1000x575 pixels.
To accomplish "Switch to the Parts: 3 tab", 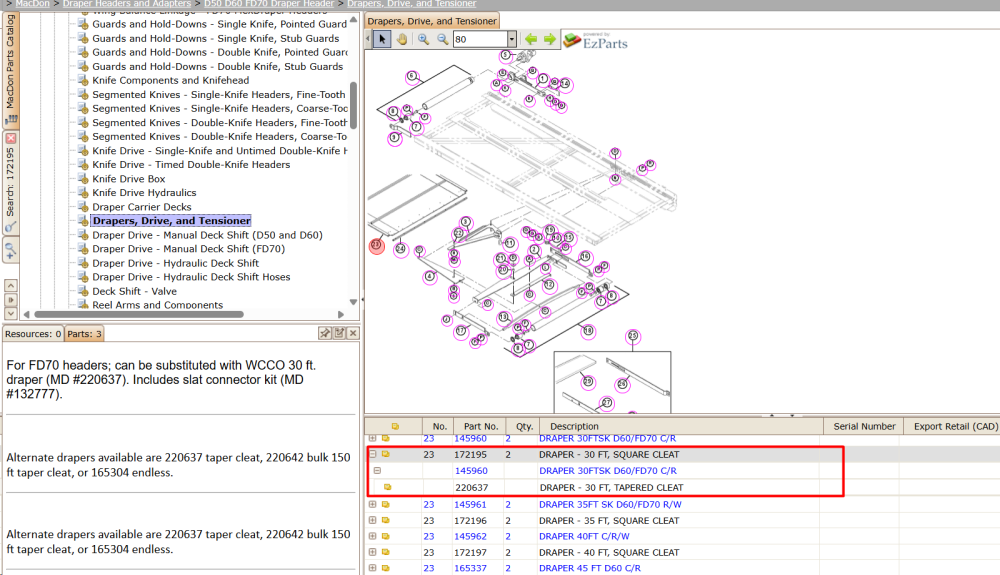I will pos(84,334).
